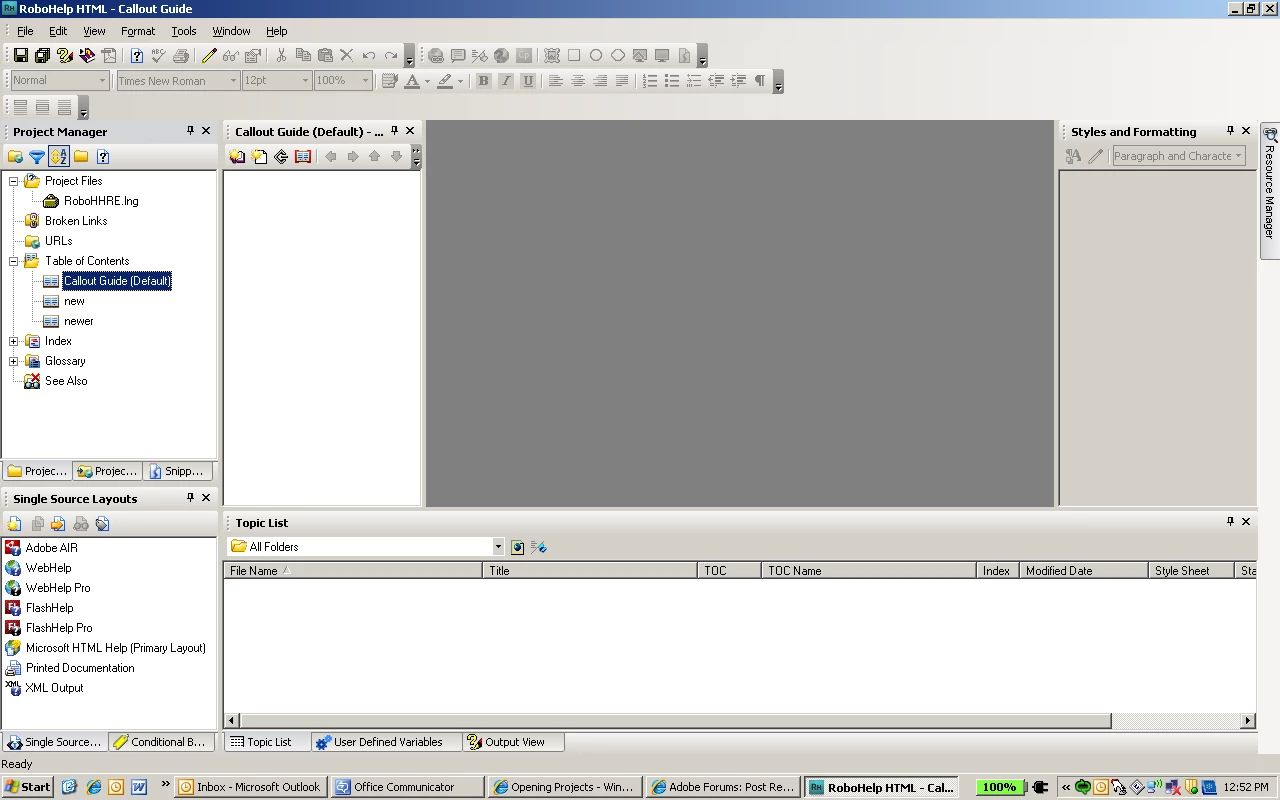Switch to Inbox - Microsoft Outlook taskbar button
Screen dimensions: 1280x800
[x=250, y=787]
